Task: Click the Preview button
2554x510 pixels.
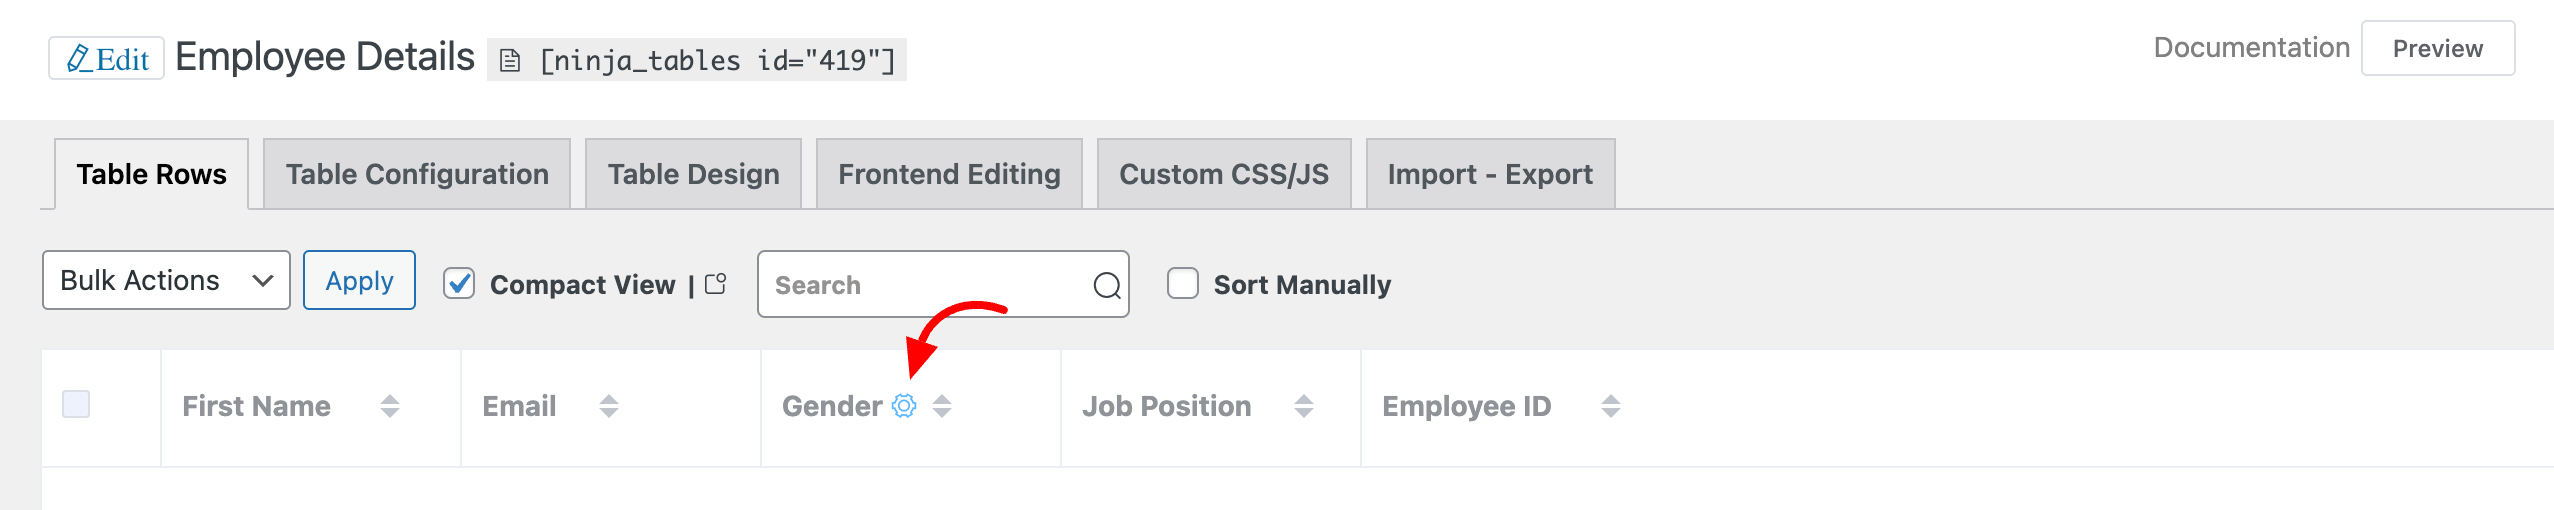Action: pos(2437,49)
